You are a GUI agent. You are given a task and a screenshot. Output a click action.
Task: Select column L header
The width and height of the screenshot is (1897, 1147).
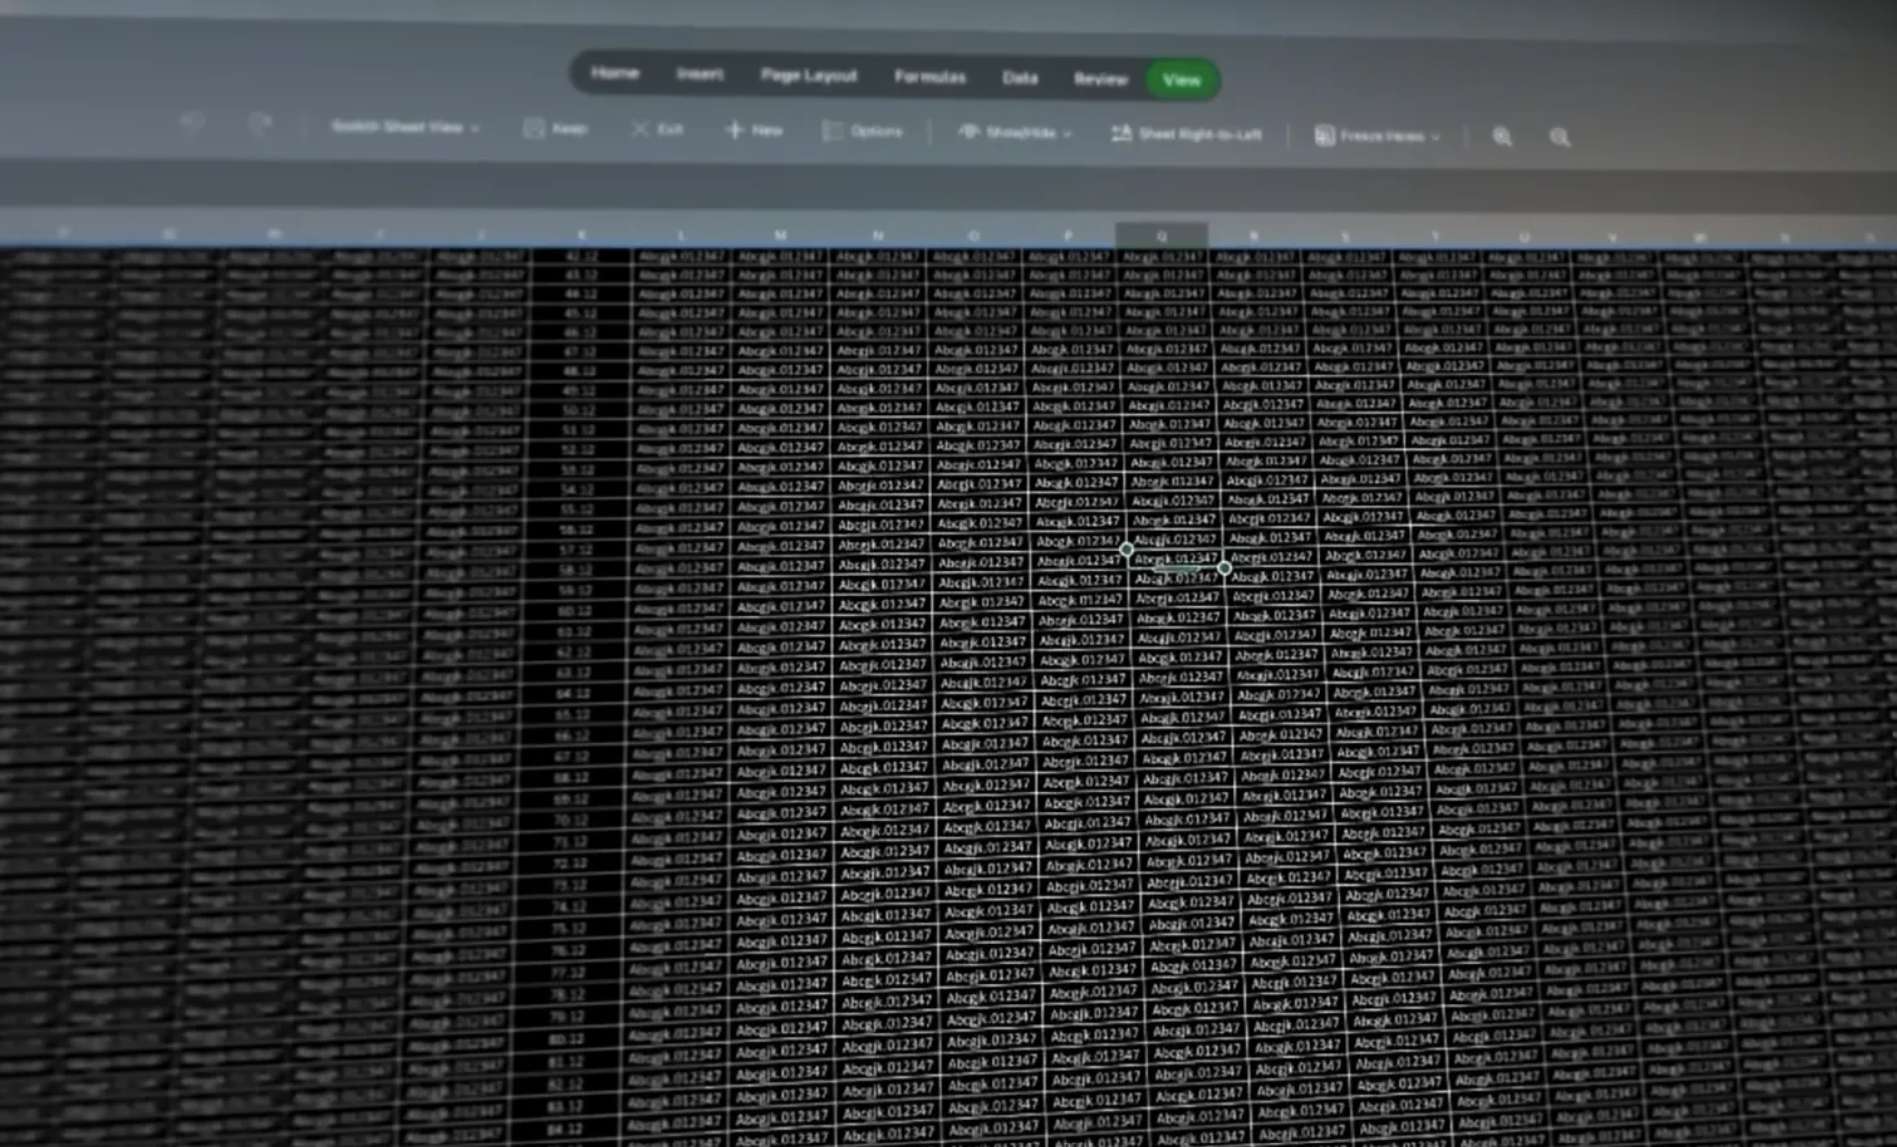(x=680, y=235)
